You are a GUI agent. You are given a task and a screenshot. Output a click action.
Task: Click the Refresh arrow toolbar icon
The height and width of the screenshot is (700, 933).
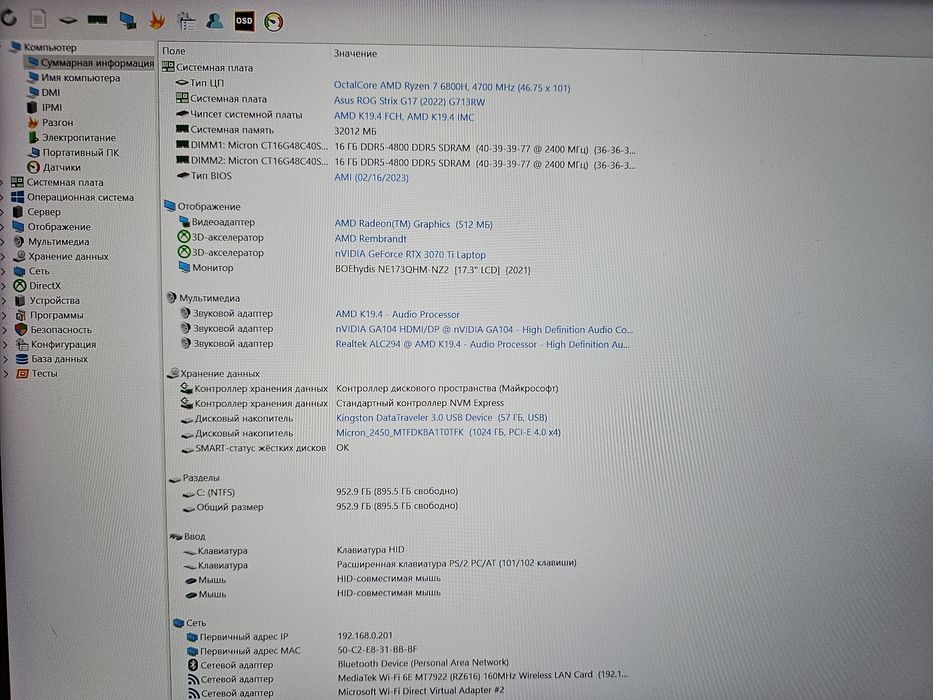(x=9, y=18)
